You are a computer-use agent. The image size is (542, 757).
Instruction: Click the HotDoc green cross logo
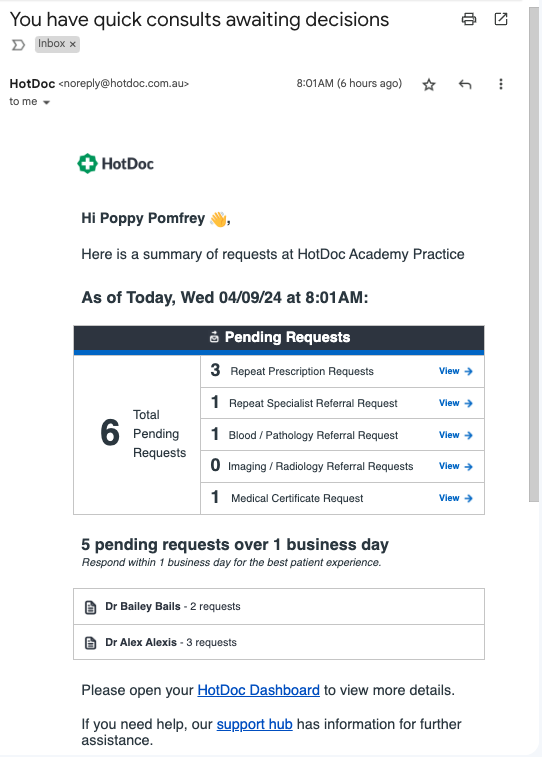tap(87, 164)
